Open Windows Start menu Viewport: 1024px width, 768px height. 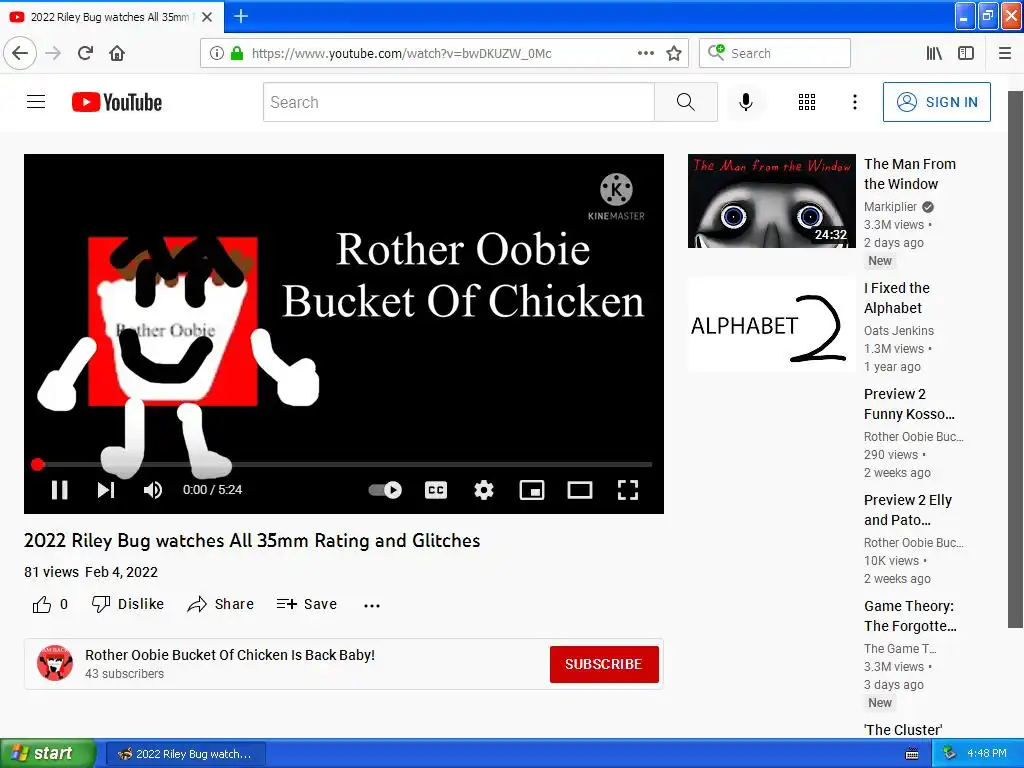48,754
